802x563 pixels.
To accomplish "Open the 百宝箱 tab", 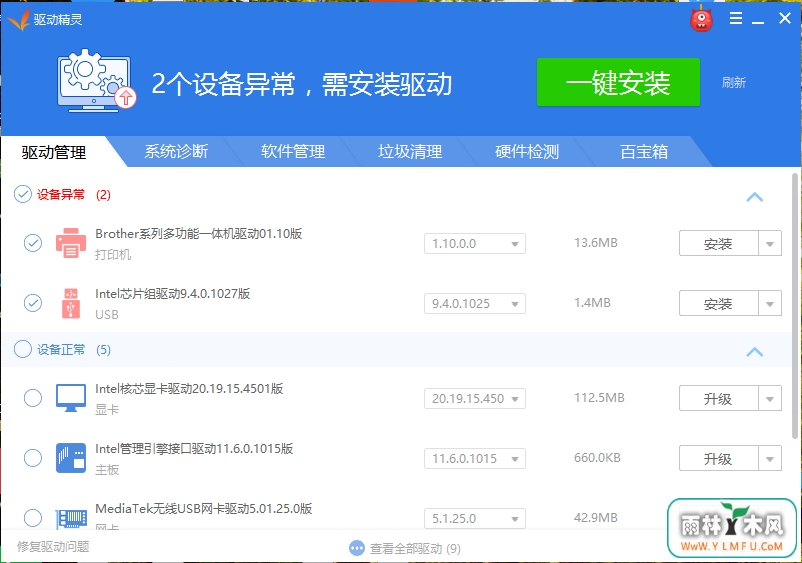I will [x=644, y=151].
